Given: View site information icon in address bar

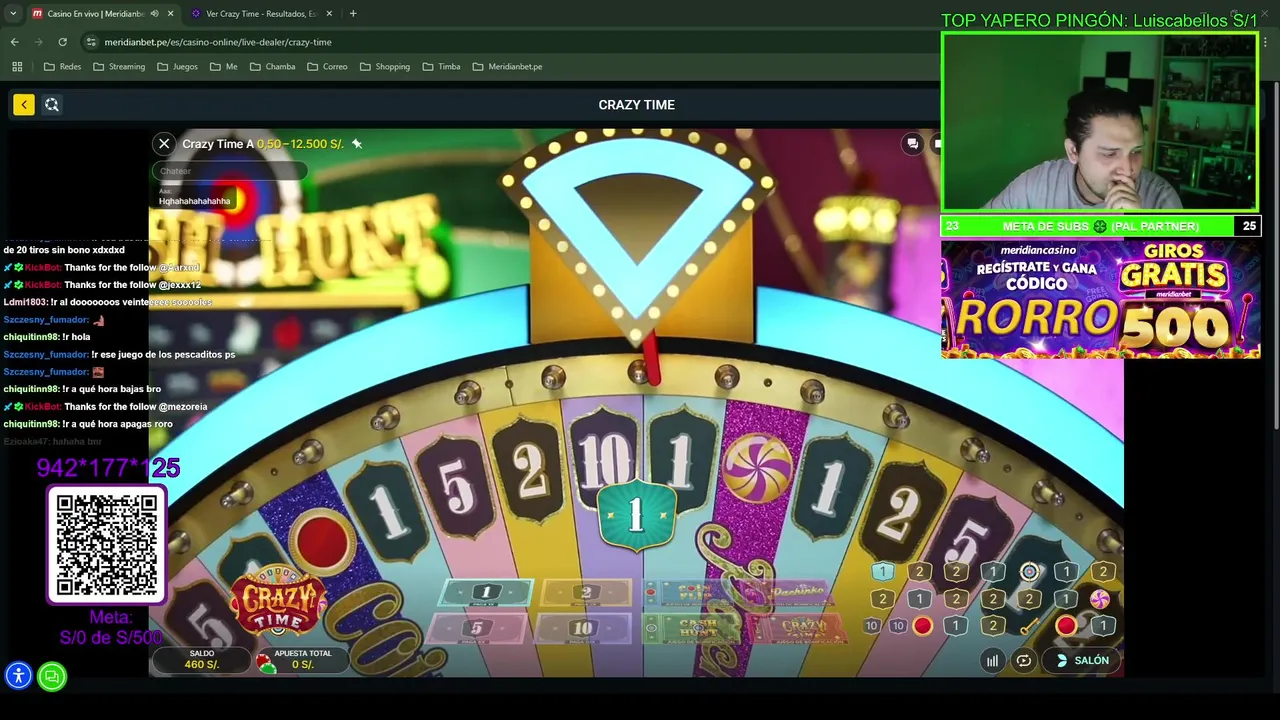Looking at the screenshot, I should (x=91, y=42).
